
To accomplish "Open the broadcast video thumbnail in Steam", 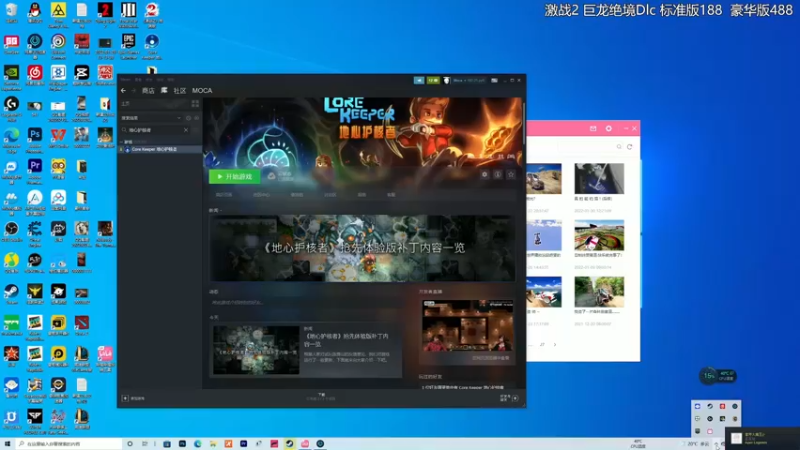I will pos(467,326).
